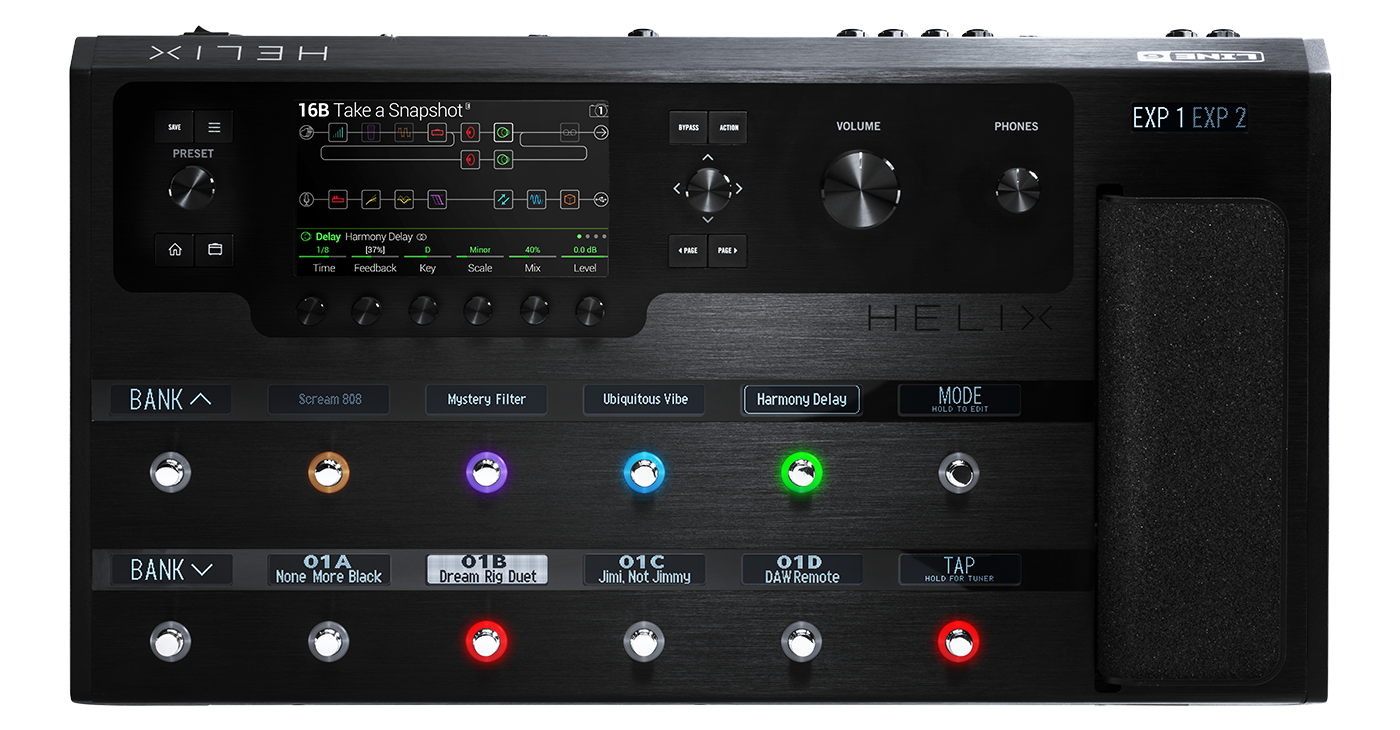Toggle the green-lit Harmony Delay footswitch

[801, 471]
